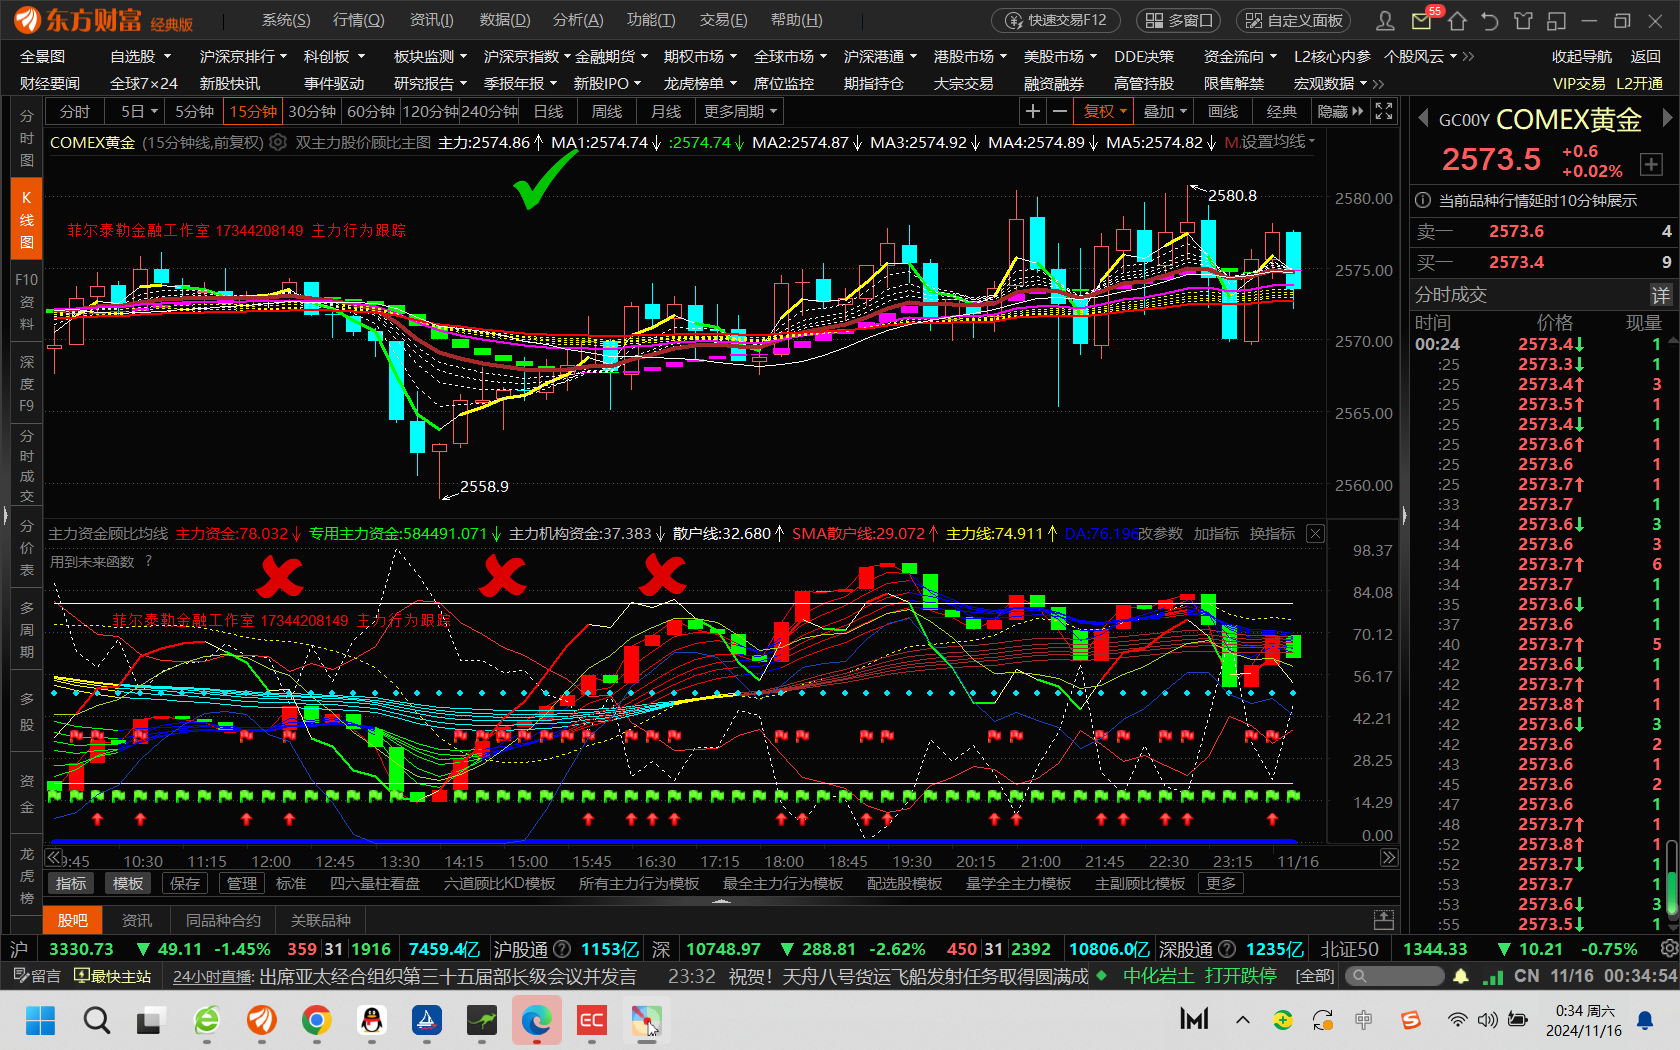
Task: Switch to the 月线 monthly period
Action: [x=666, y=111]
